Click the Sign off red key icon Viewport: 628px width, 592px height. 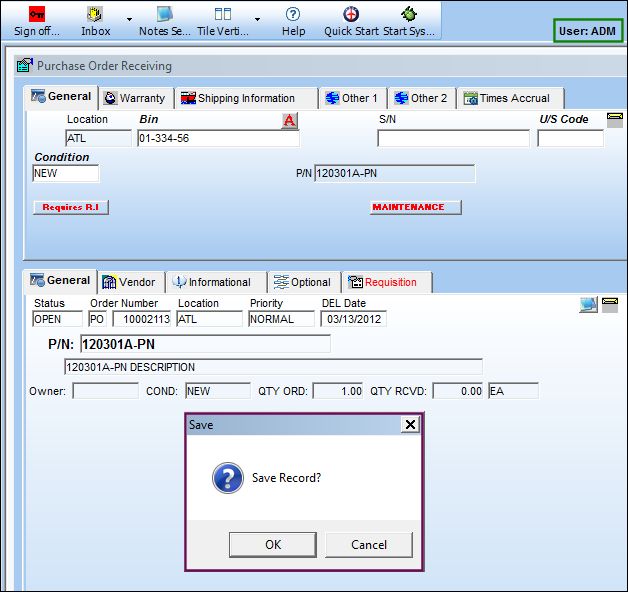(37, 14)
